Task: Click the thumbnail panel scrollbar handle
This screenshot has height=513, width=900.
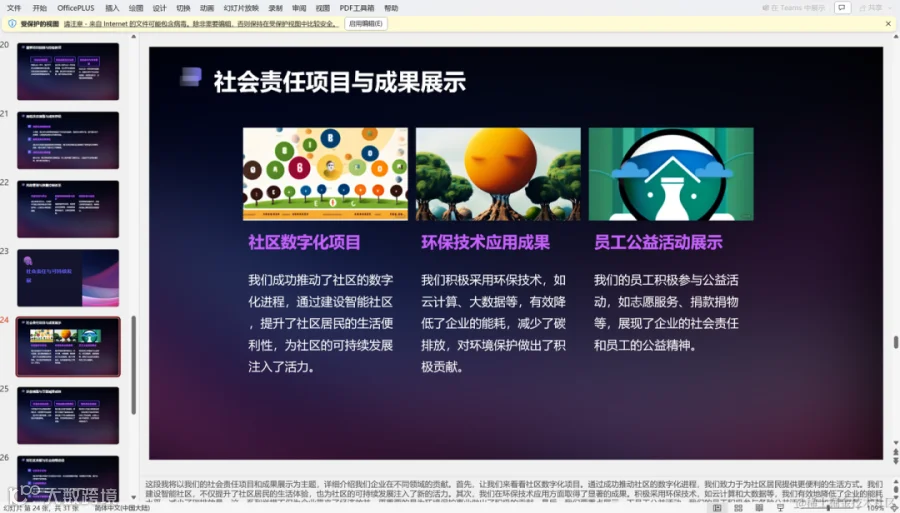Action: 133,364
